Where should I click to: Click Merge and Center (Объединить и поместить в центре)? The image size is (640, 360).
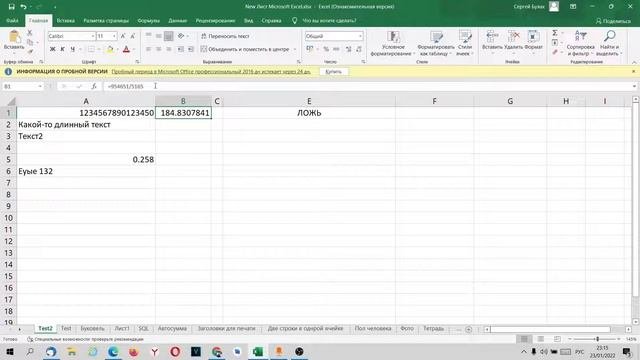[245, 49]
